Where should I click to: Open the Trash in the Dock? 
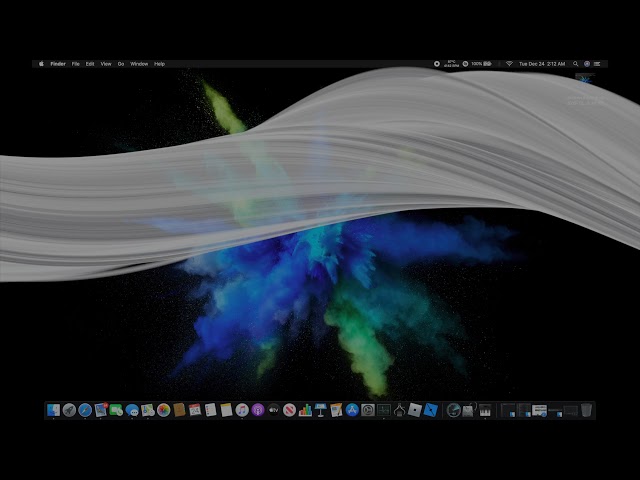(586, 410)
